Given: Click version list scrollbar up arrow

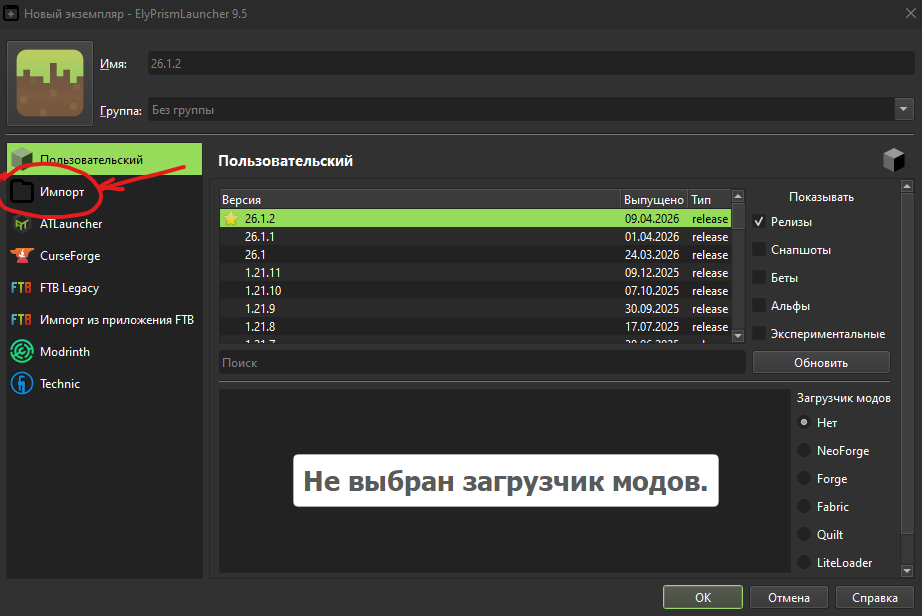Looking at the screenshot, I should click(738, 196).
